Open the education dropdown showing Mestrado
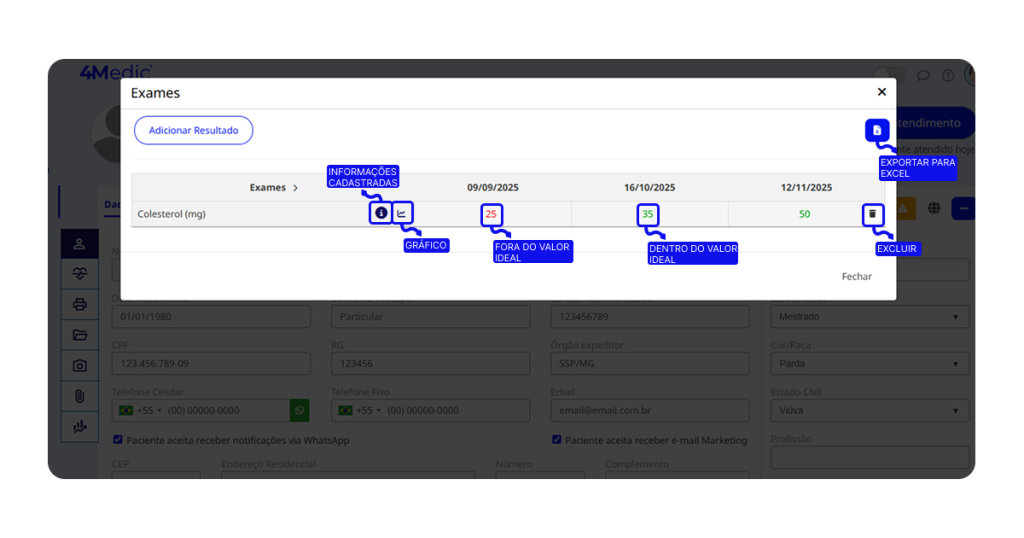The image size is (1024, 538). (868, 317)
